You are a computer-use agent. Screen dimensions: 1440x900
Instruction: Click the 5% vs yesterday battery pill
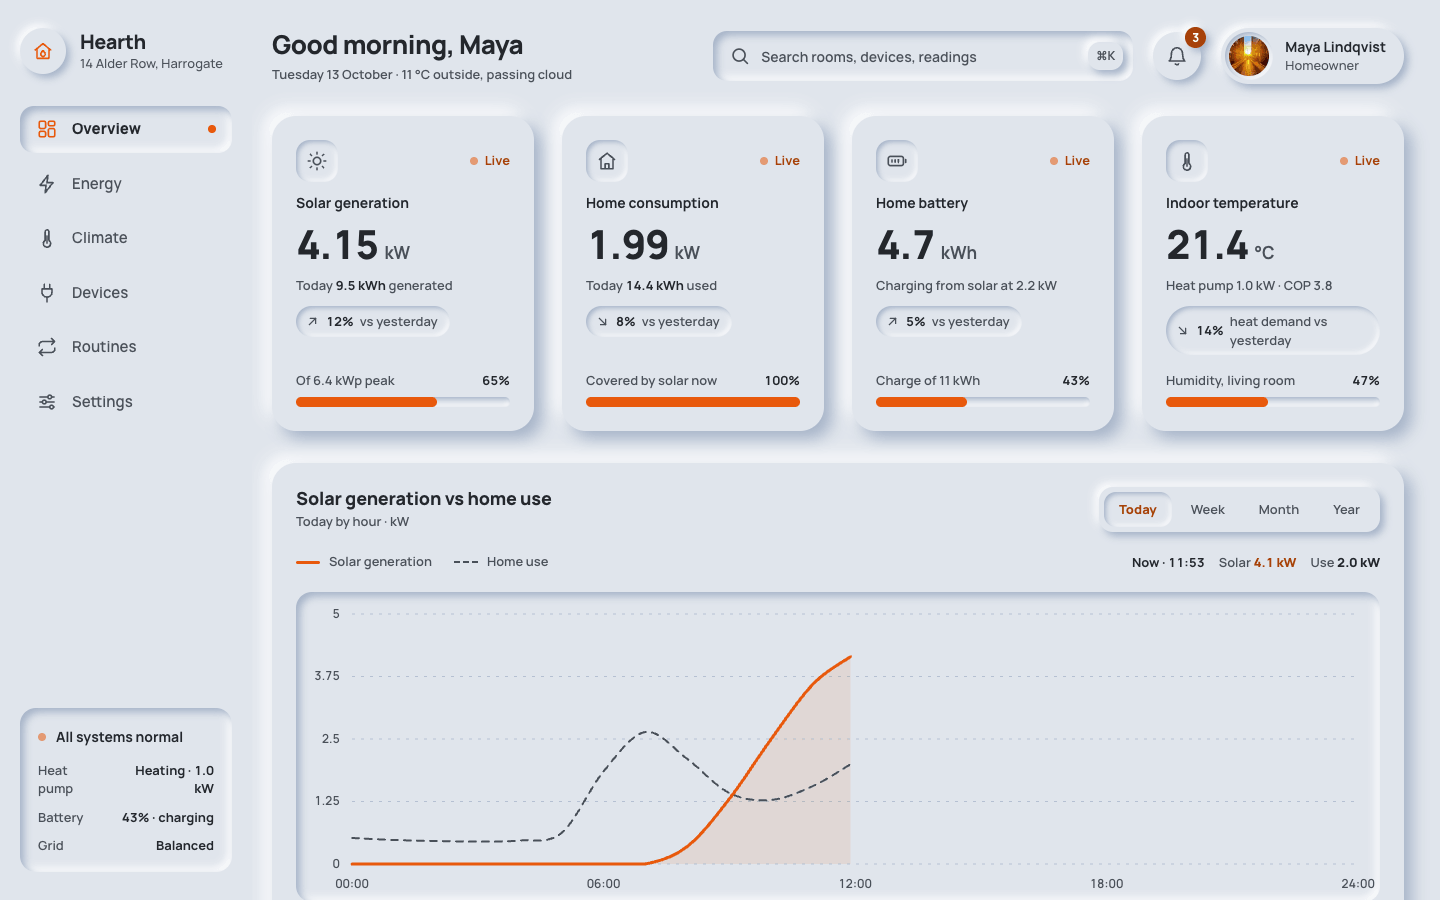[949, 322]
